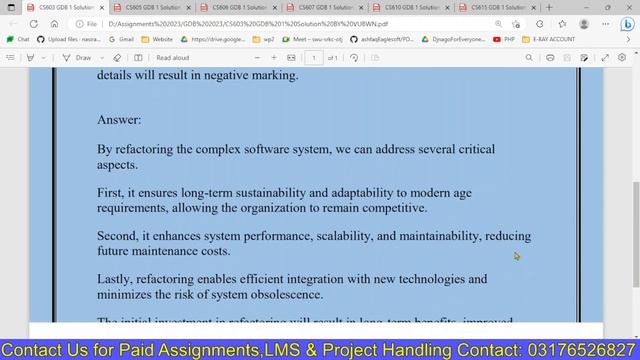The image size is (640, 360).
Task: Select the PDF Erase tool
Action: pos(117,58)
